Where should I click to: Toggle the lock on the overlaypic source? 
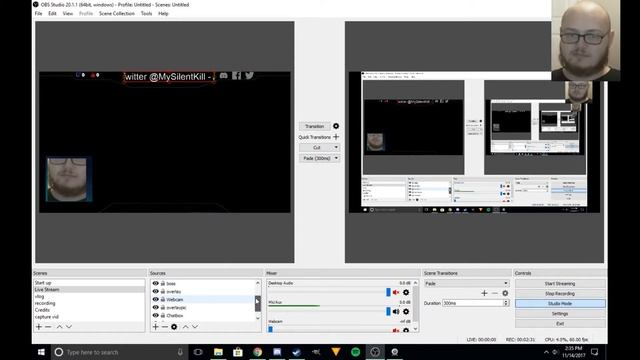162,307
